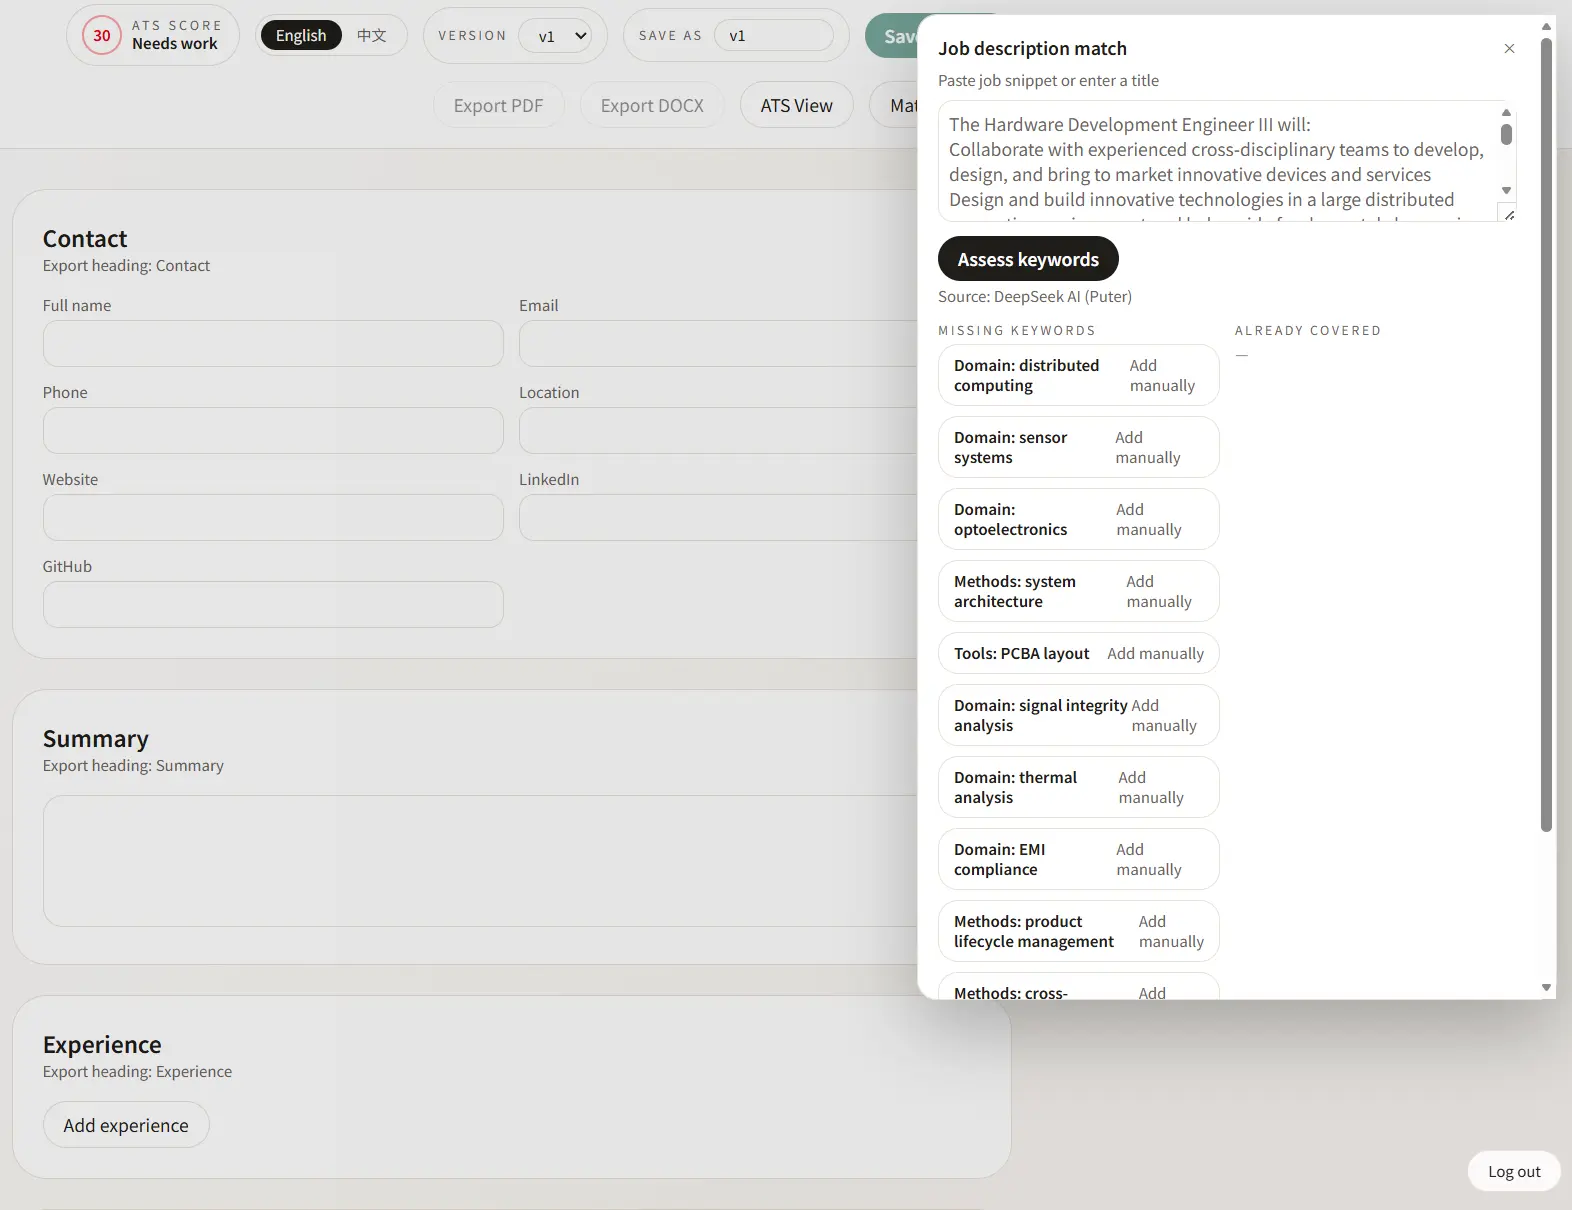Add product lifecycle management keyword manually
The height and width of the screenshot is (1210, 1572).
pos(1171,931)
